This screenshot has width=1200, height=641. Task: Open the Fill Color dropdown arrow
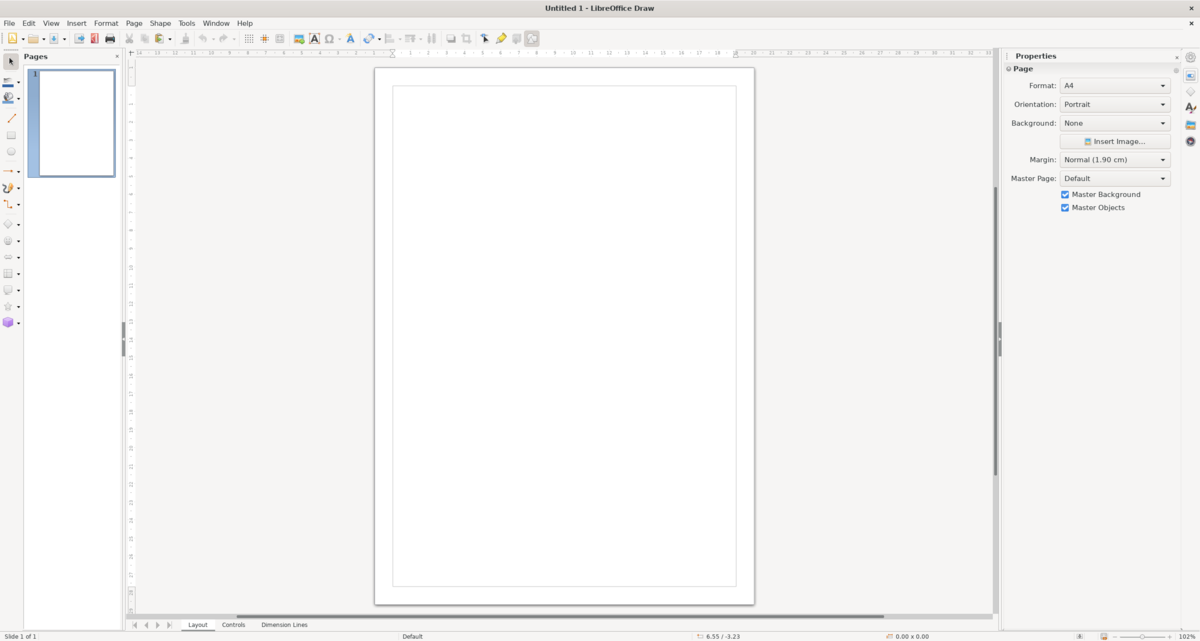coord(18,98)
